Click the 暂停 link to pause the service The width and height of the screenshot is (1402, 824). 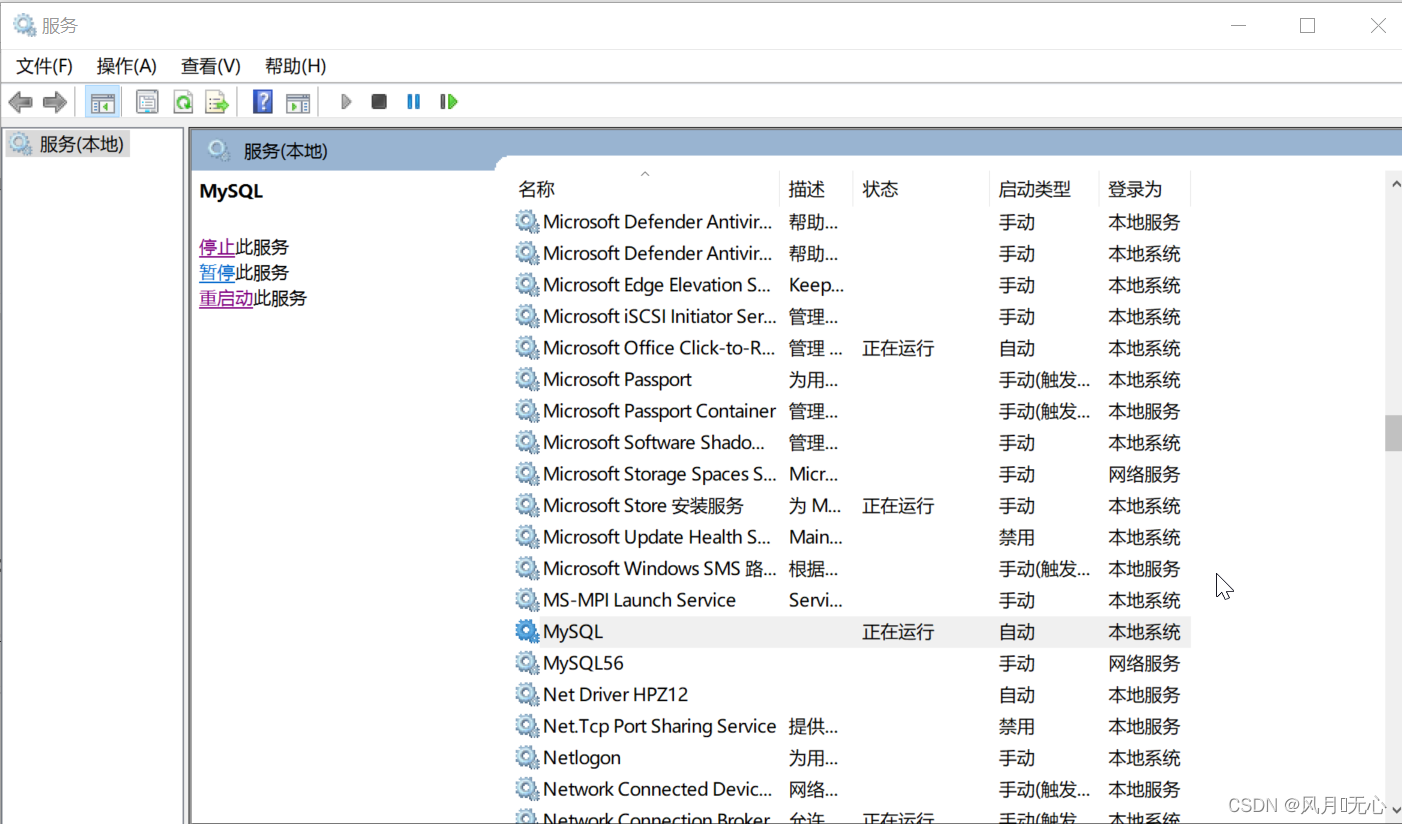click(217, 273)
